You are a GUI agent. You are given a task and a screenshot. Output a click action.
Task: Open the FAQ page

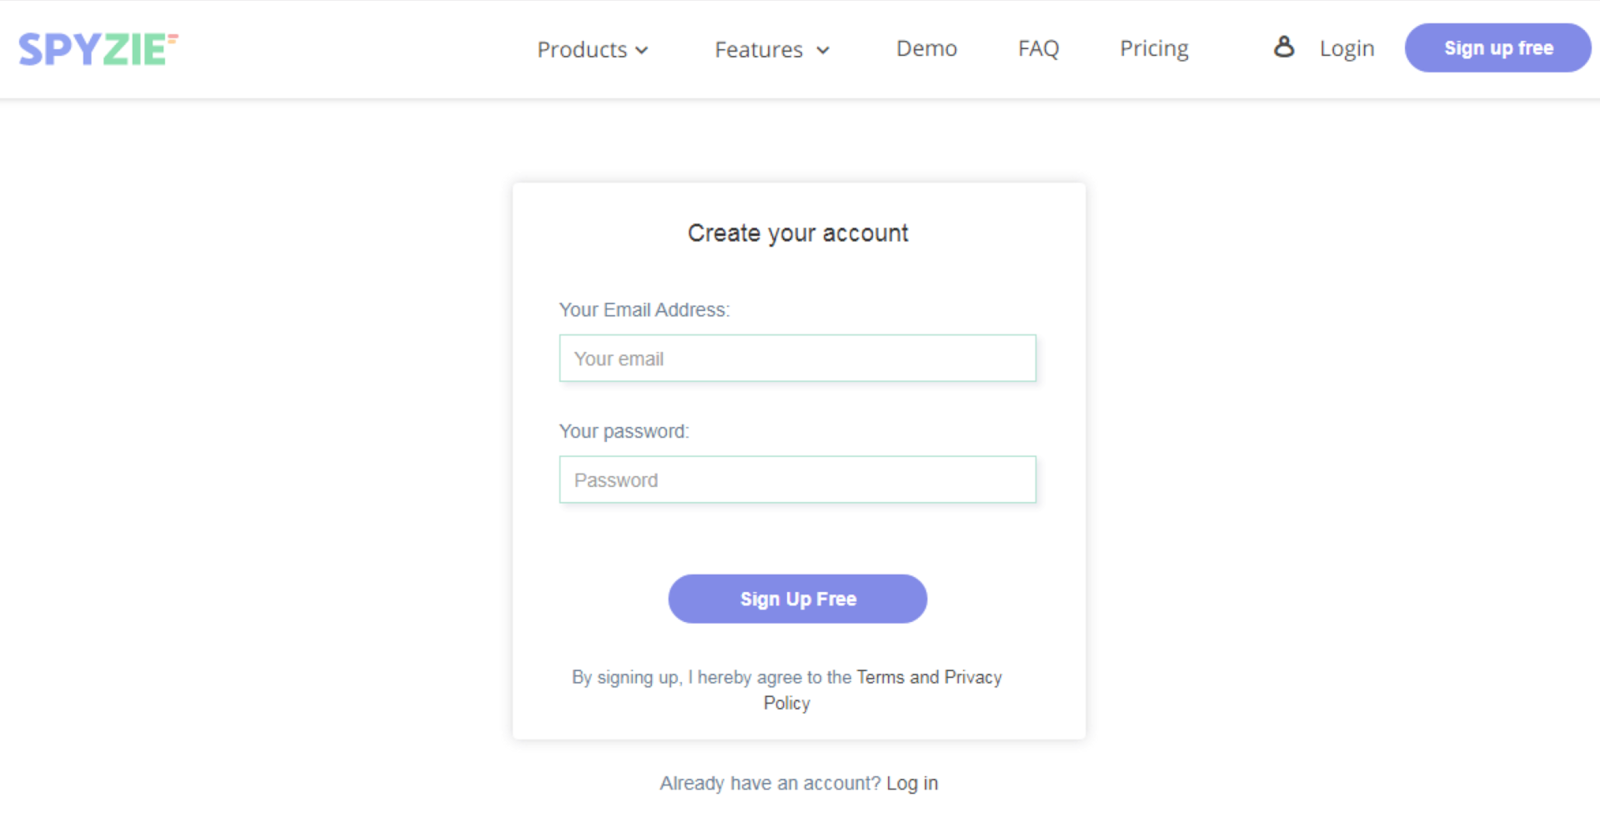1038,48
